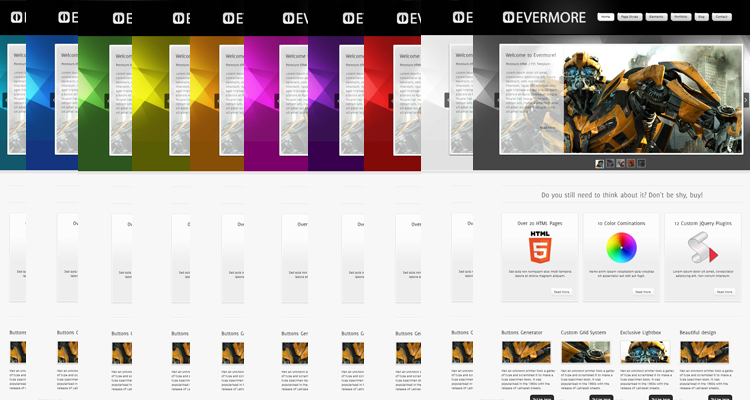750x400 pixels.
Task: Click the 'Welcome to Evermore!' heading
Action: 531,55
